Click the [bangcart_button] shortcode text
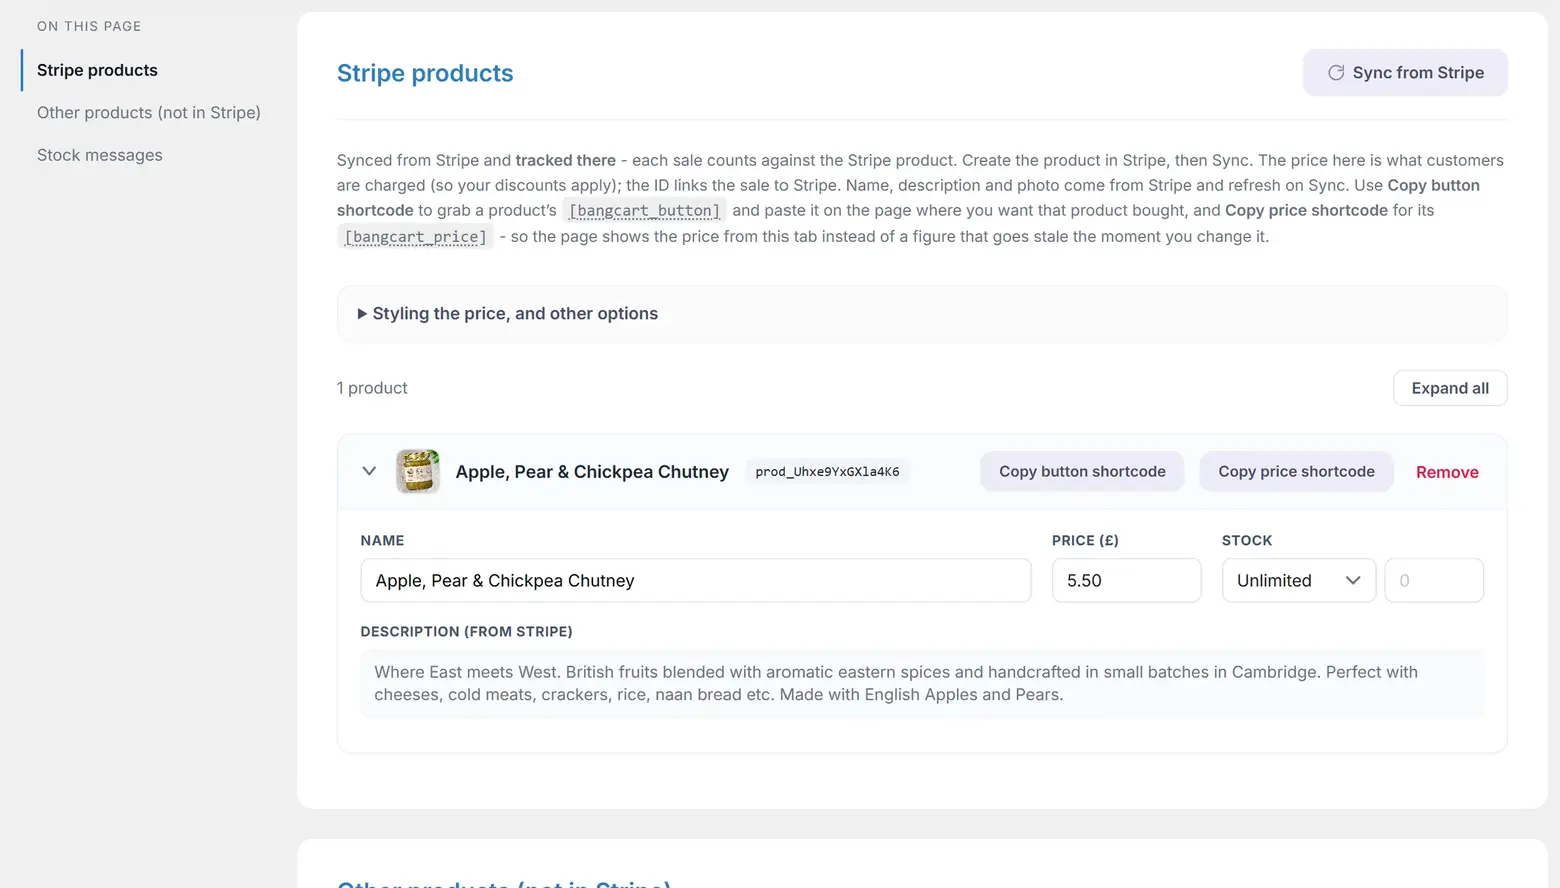The image size is (1560, 888). coord(644,211)
